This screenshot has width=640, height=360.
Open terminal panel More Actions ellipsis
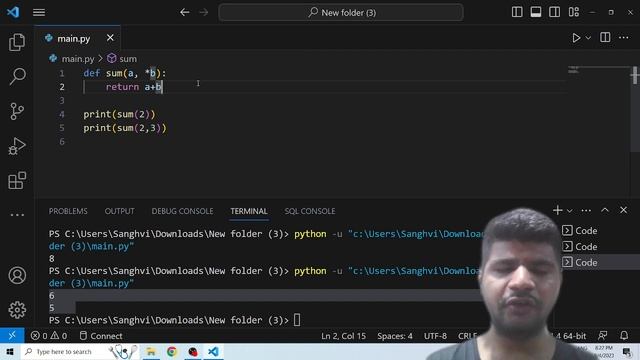(586, 211)
